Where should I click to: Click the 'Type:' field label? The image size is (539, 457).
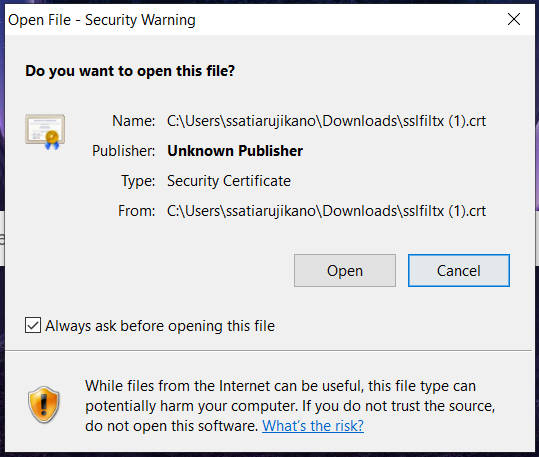(x=138, y=181)
